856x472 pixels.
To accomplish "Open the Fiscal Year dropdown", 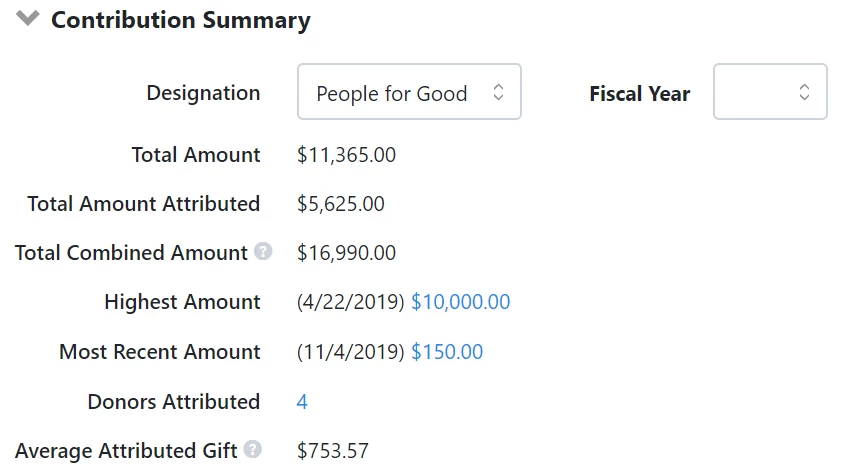I will pyautogui.click(x=770, y=92).
